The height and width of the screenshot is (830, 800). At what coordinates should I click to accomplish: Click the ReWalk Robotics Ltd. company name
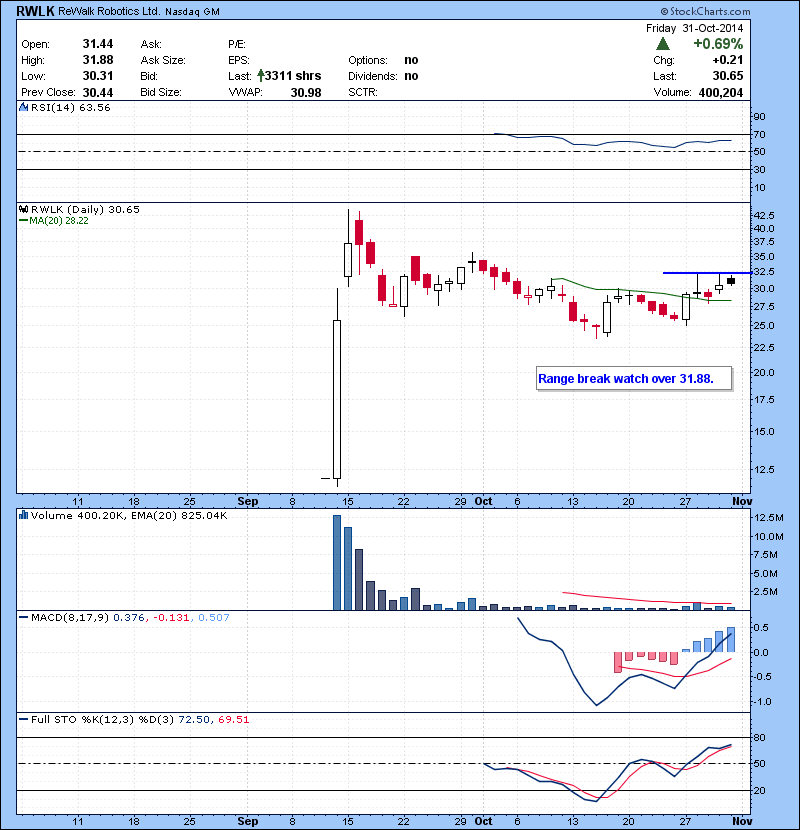[x=109, y=11]
